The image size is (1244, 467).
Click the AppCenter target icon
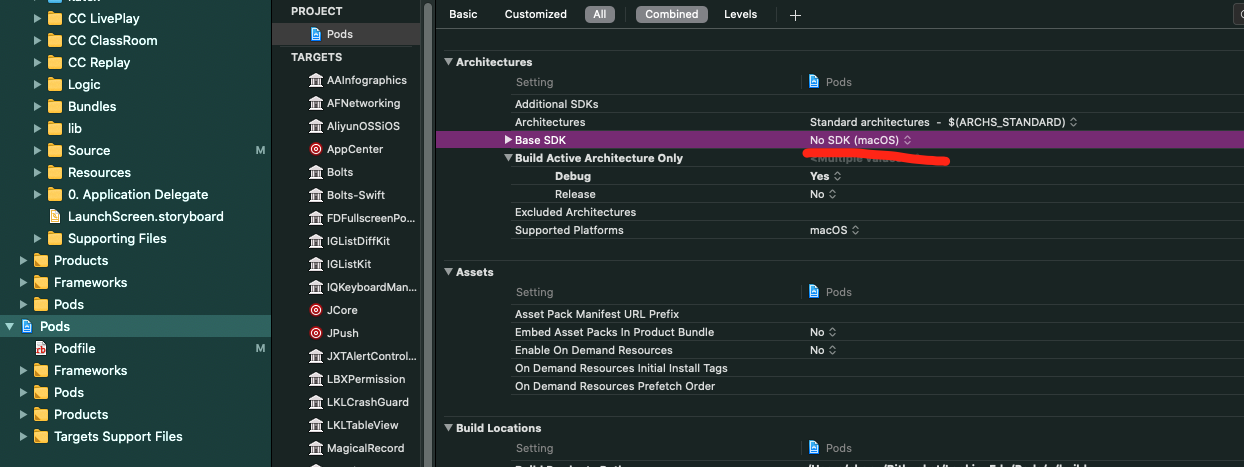[x=316, y=149]
